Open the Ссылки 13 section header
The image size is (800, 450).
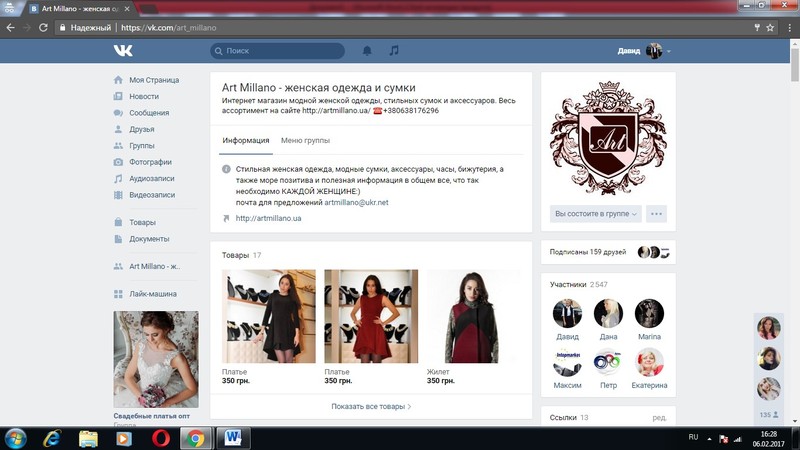pyautogui.click(x=569, y=418)
